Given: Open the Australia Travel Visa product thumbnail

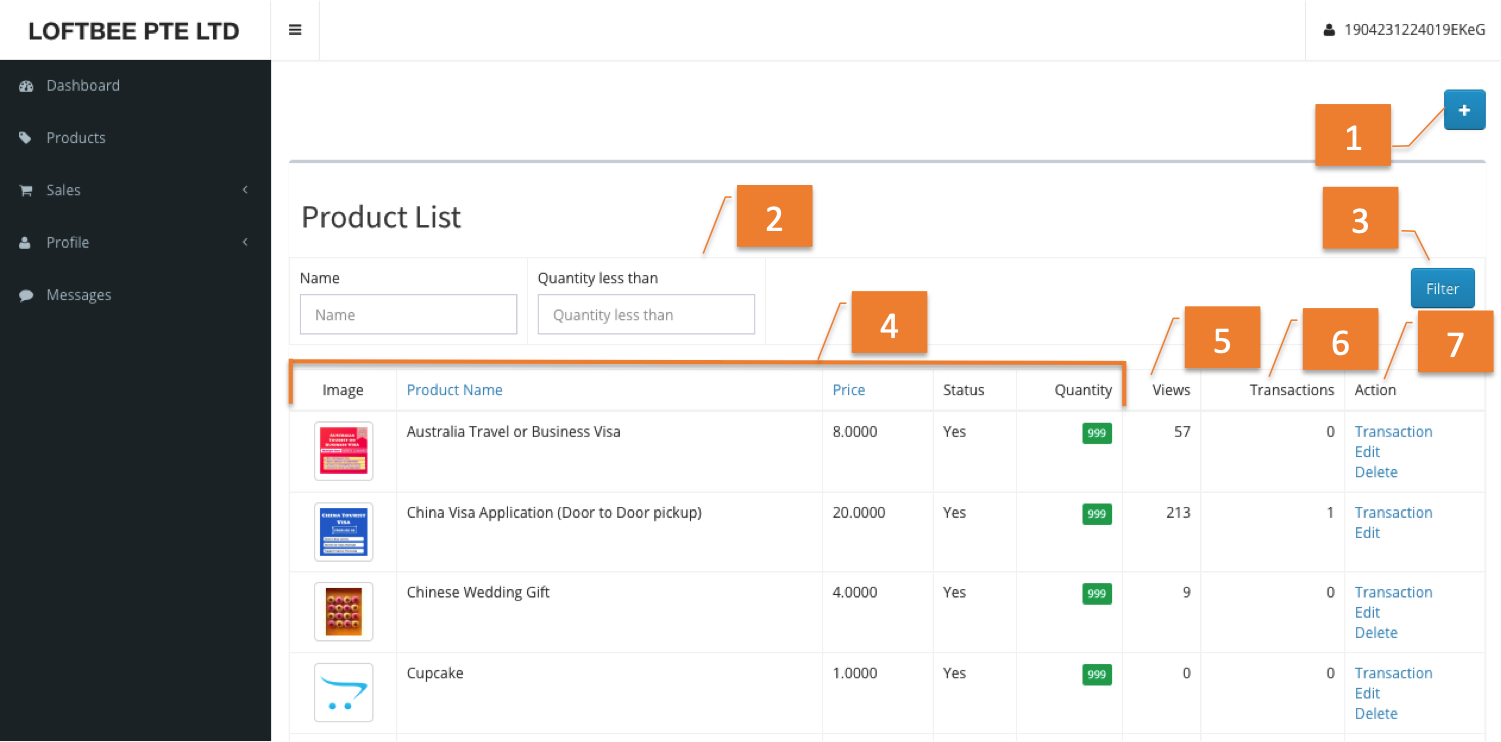Looking at the screenshot, I should [x=343, y=451].
